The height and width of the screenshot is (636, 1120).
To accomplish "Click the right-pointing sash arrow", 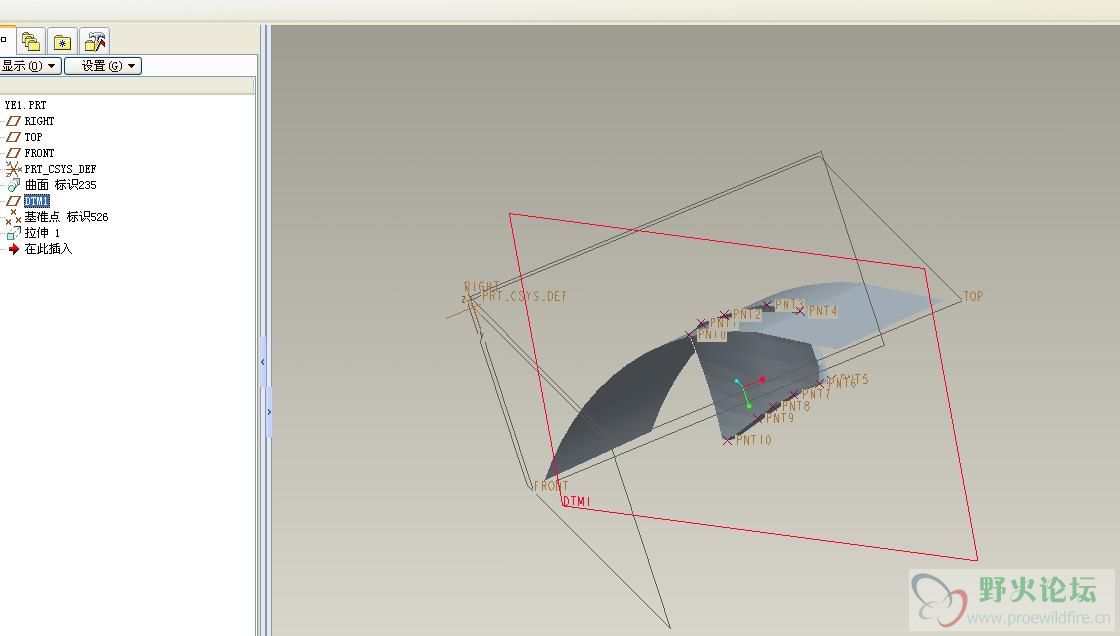I will pos(269,412).
